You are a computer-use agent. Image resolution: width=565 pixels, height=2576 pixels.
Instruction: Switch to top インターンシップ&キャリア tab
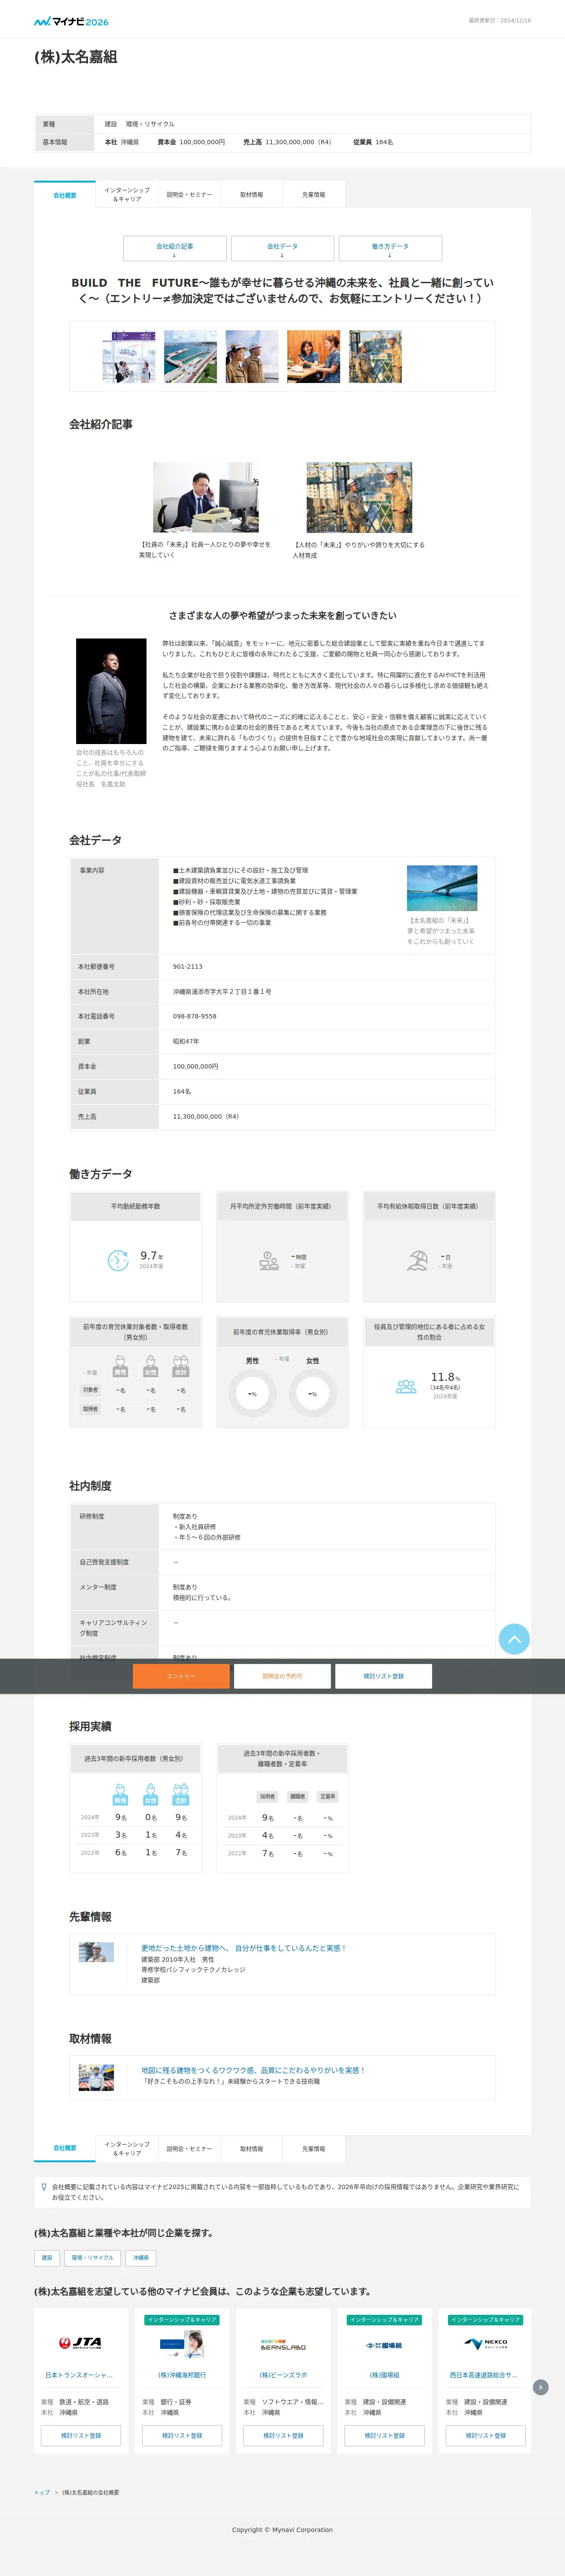click(127, 194)
